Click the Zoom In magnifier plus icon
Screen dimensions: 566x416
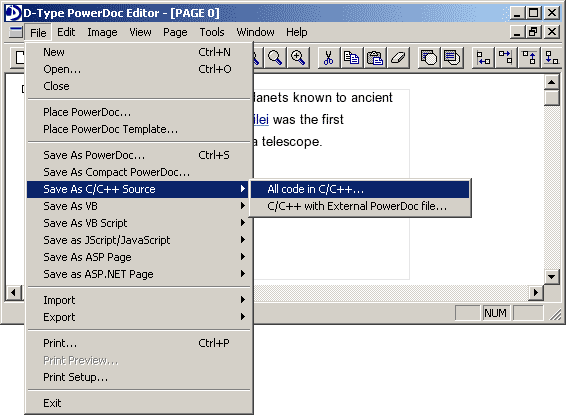tap(298, 58)
